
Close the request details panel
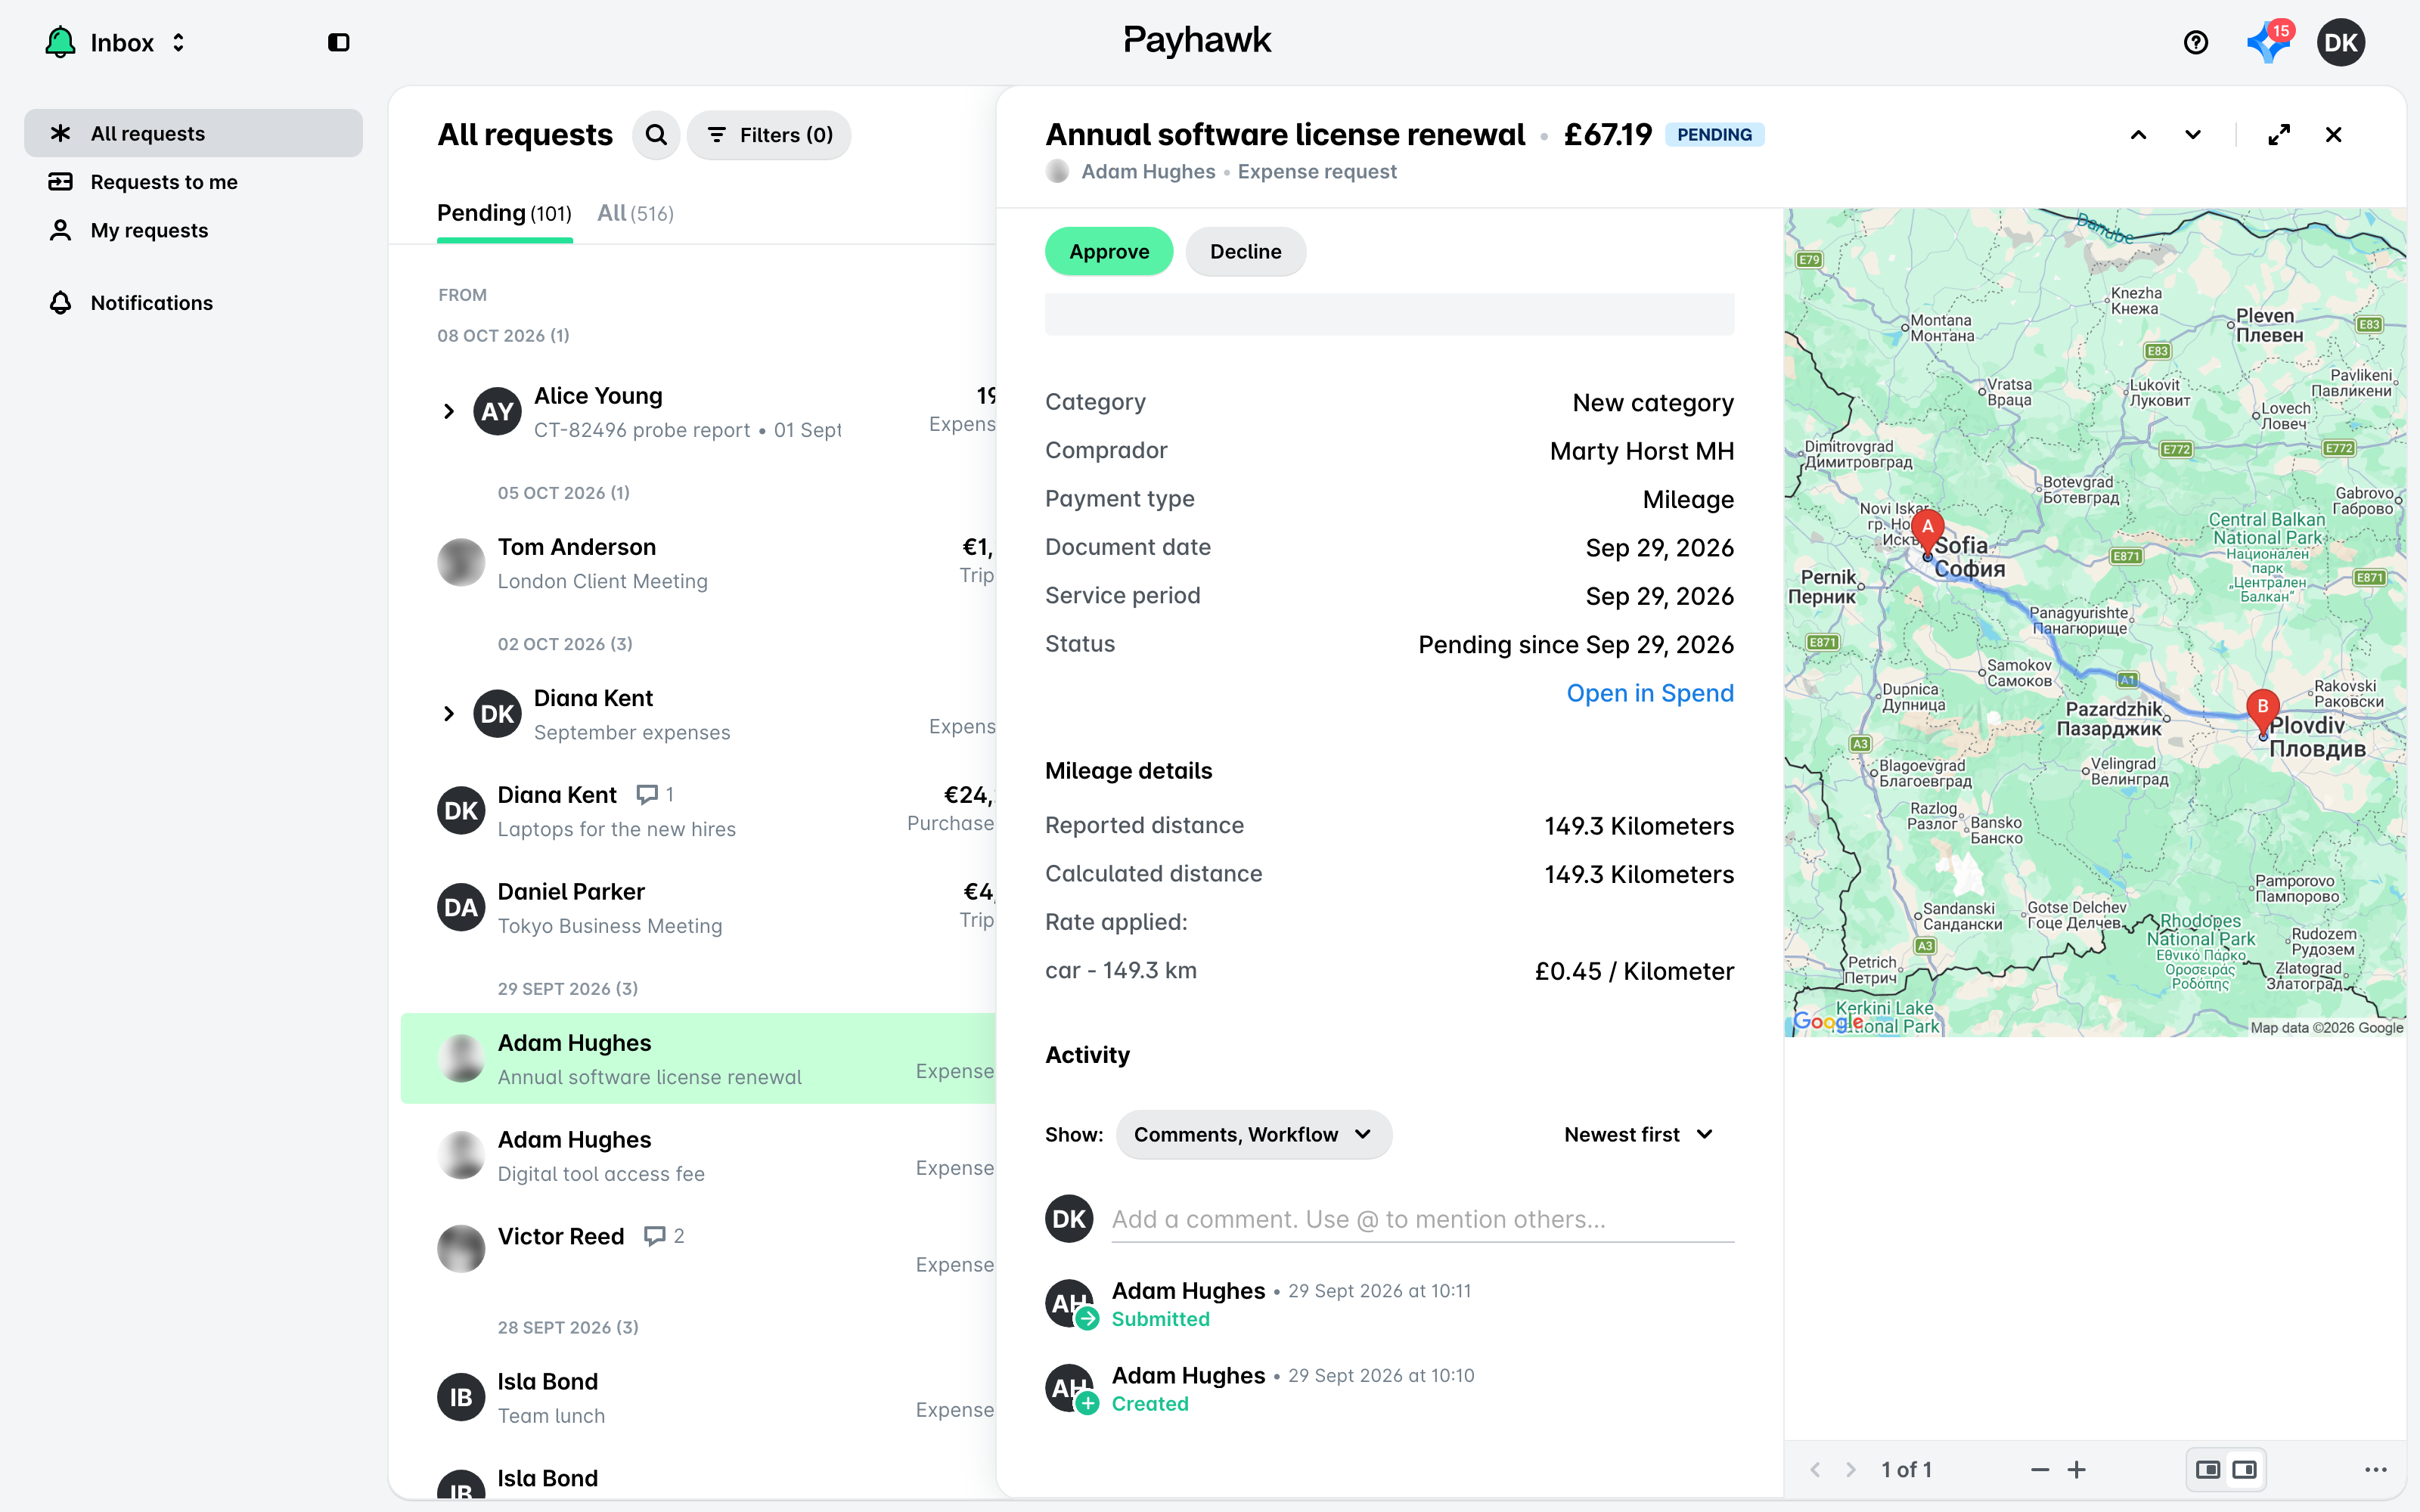point(2334,135)
